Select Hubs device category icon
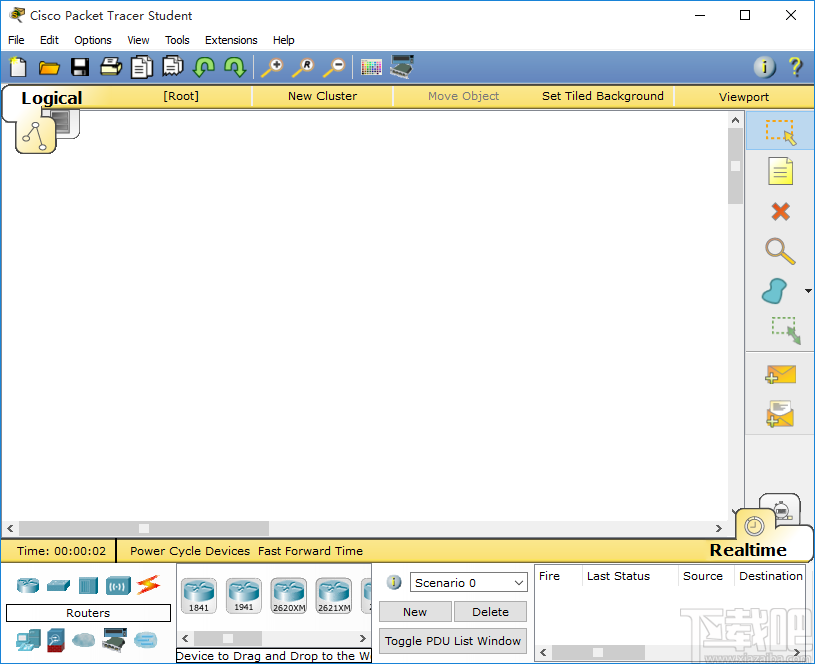This screenshot has height=664, width=815. pyautogui.click(x=88, y=585)
